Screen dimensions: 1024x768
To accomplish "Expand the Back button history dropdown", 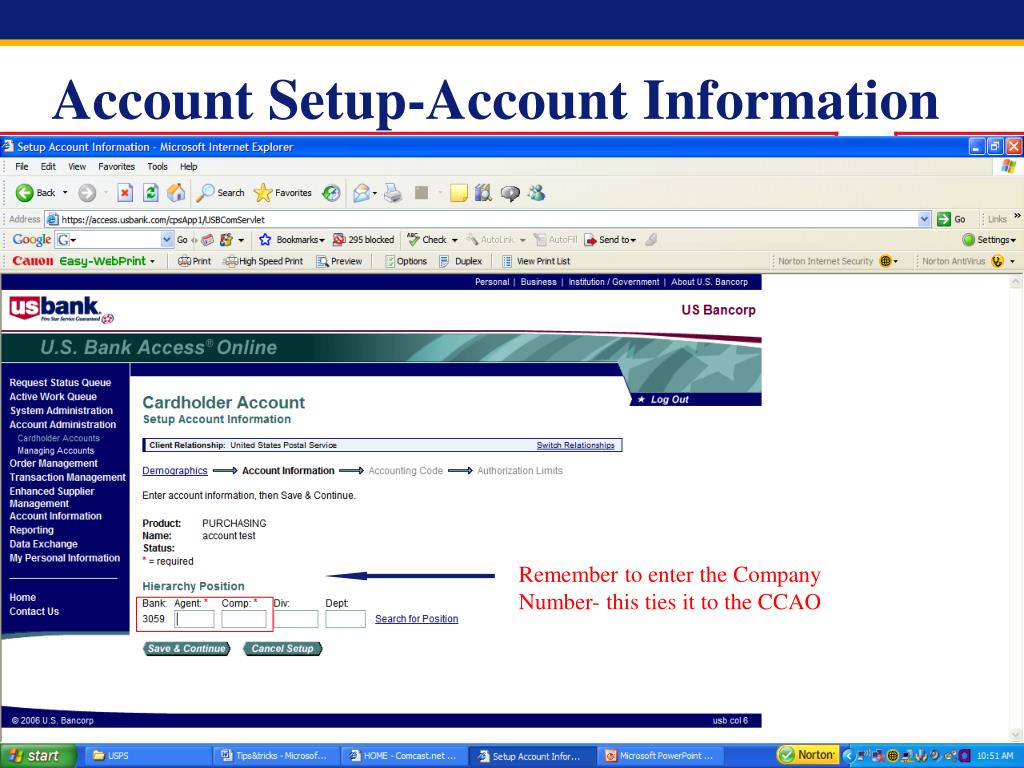I will pos(65,193).
